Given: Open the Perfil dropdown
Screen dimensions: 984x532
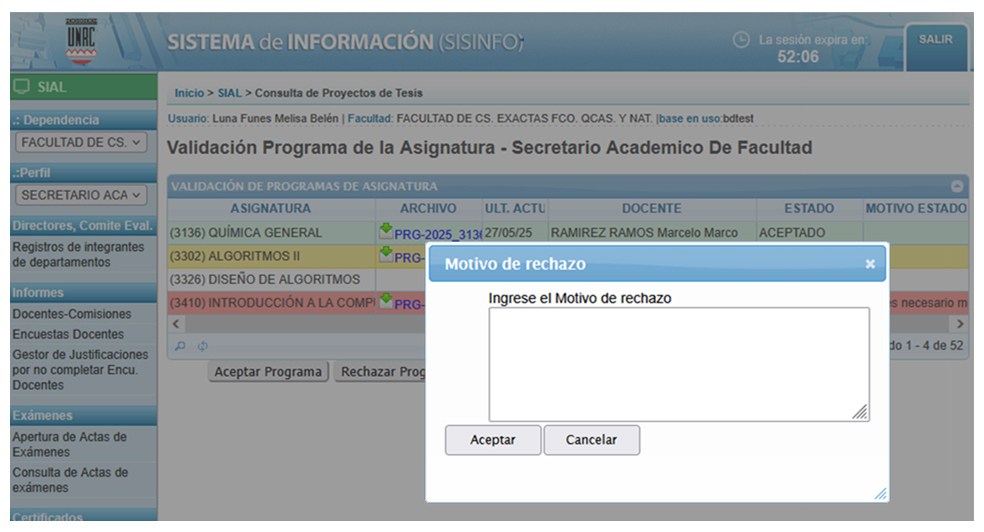Looking at the screenshot, I should click(82, 195).
